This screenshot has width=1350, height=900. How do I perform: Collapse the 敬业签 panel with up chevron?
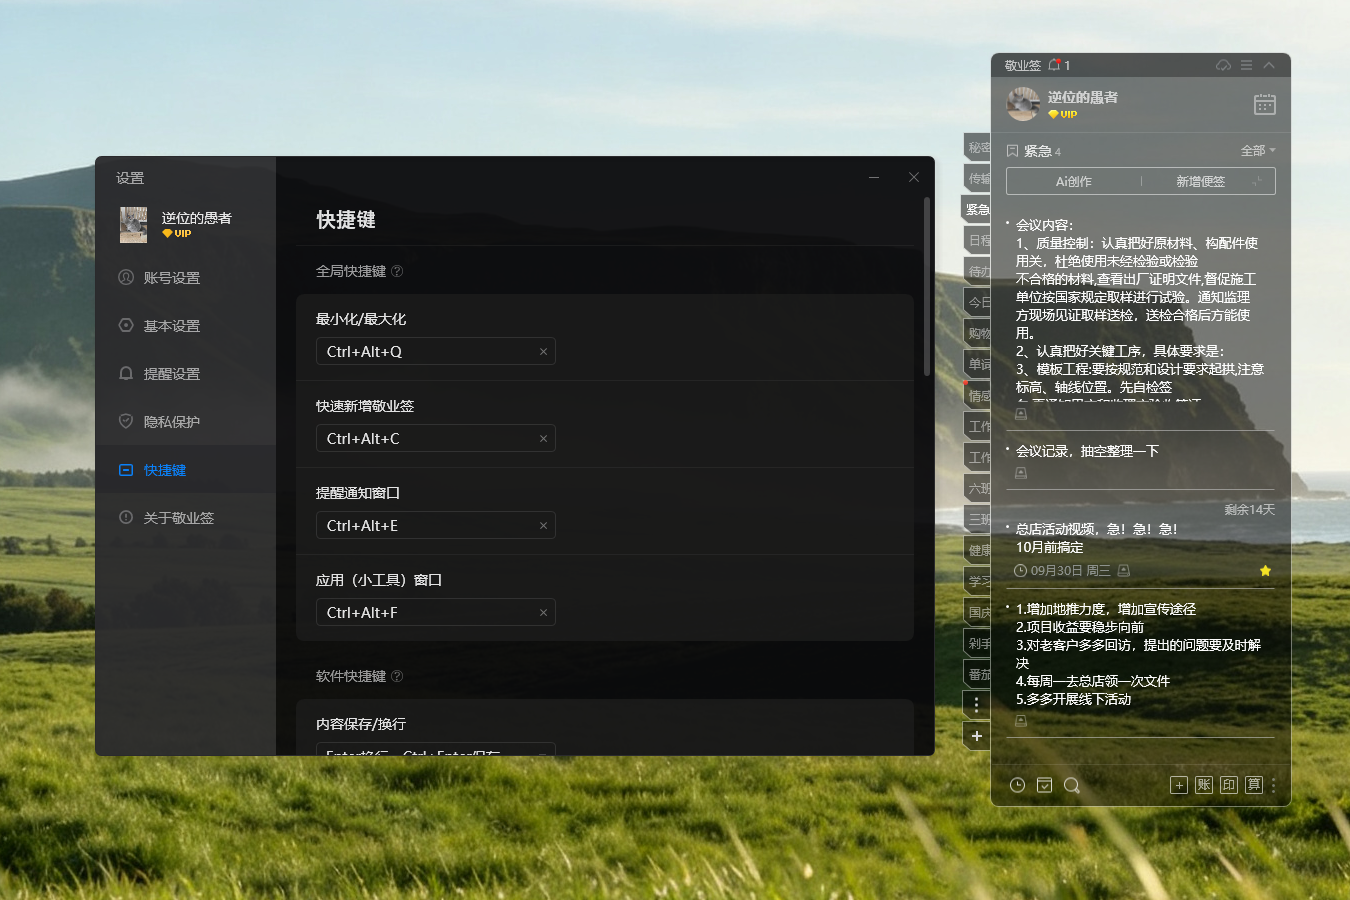click(x=1269, y=65)
